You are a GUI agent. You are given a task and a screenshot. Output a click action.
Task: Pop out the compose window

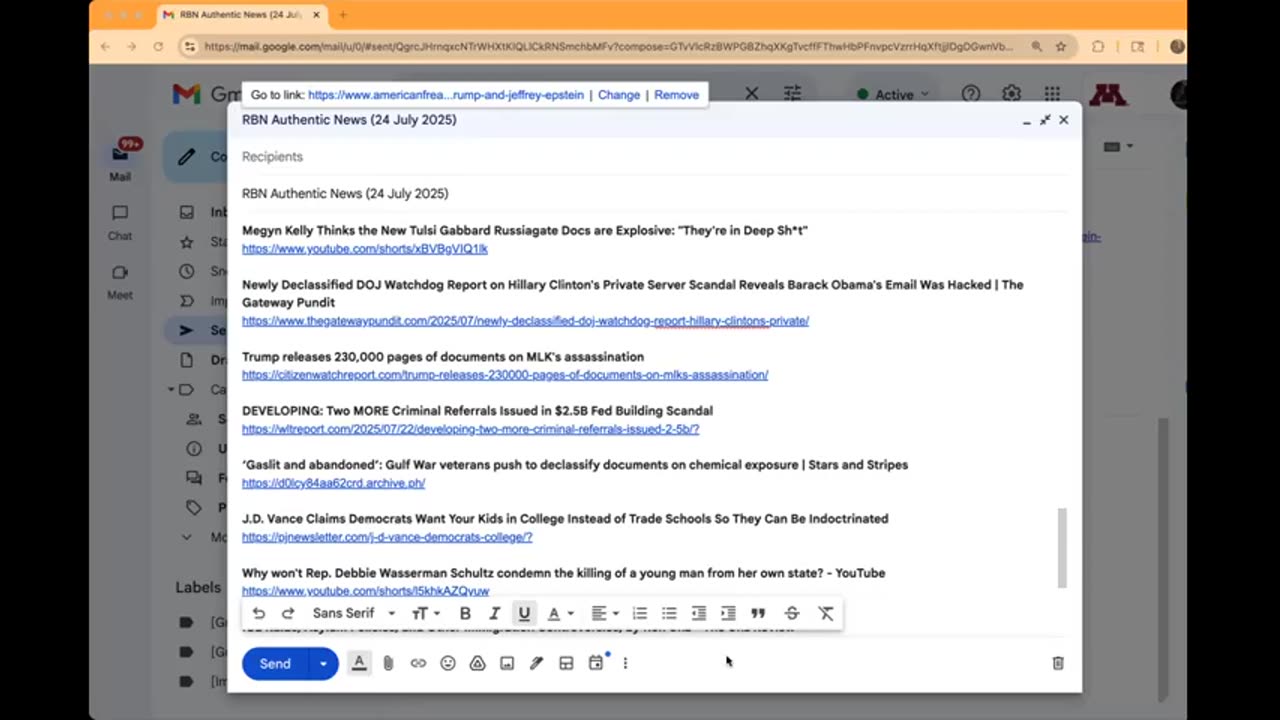click(x=1045, y=120)
